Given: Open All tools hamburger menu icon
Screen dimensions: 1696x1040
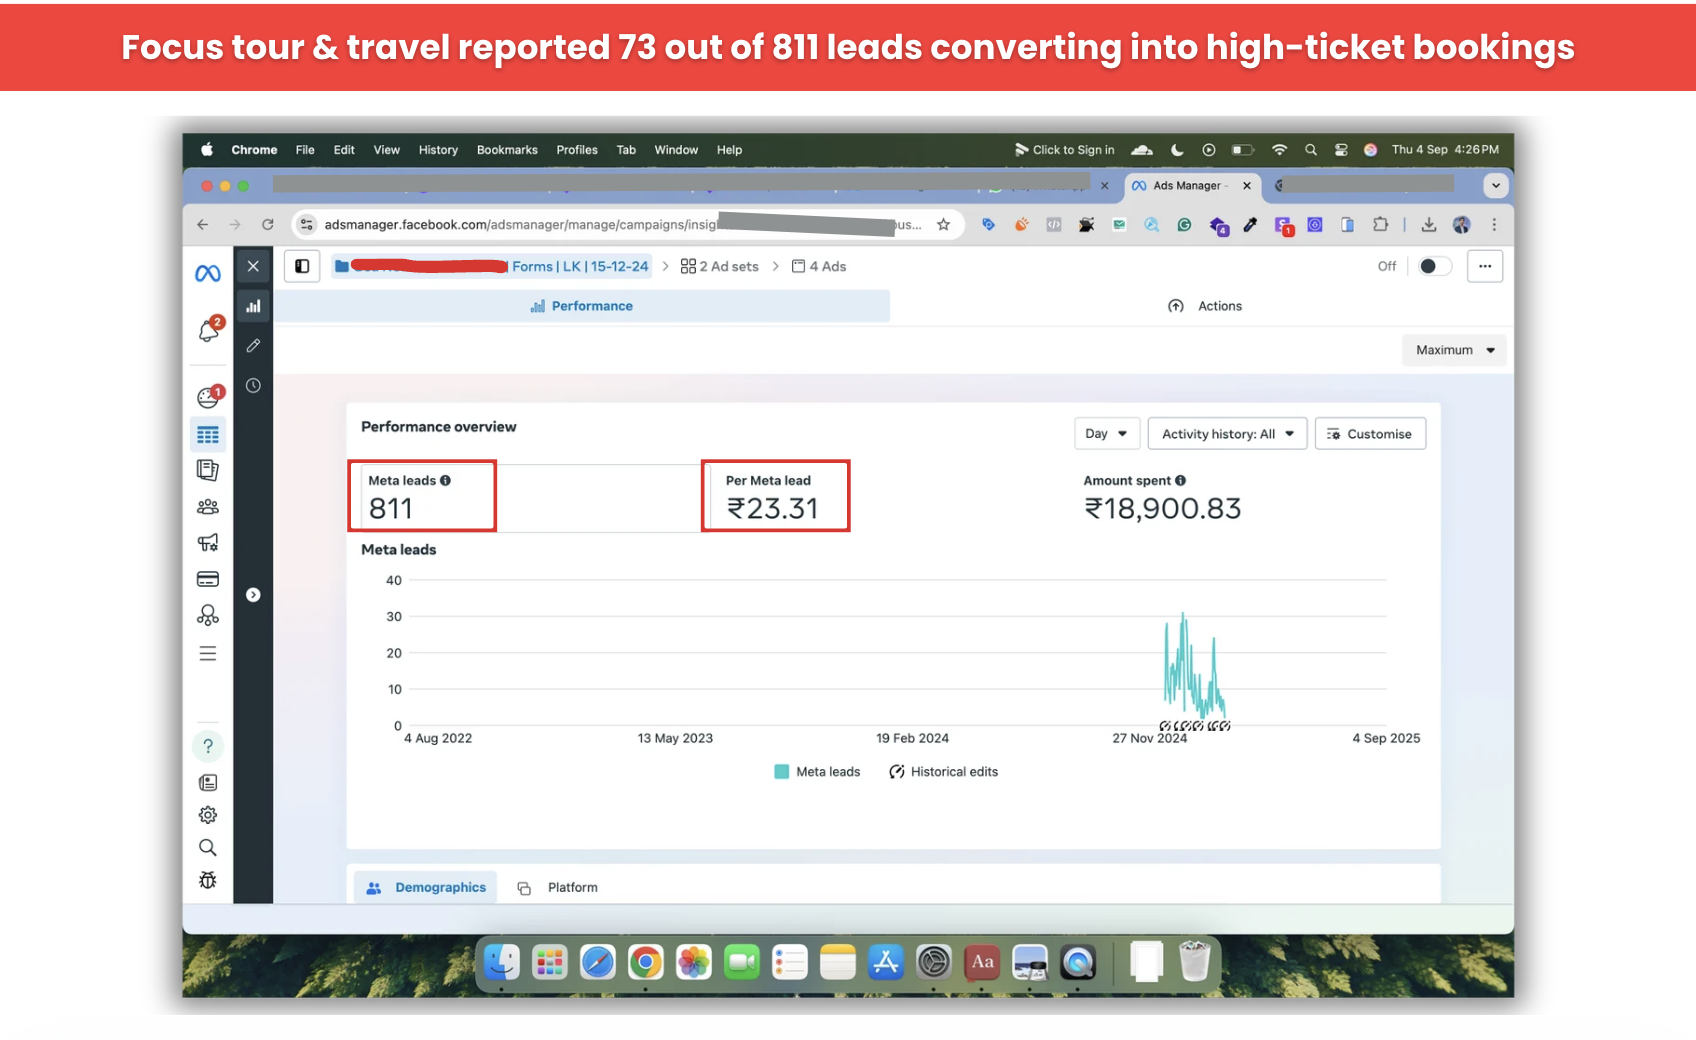Looking at the screenshot, I should (208, 653).
